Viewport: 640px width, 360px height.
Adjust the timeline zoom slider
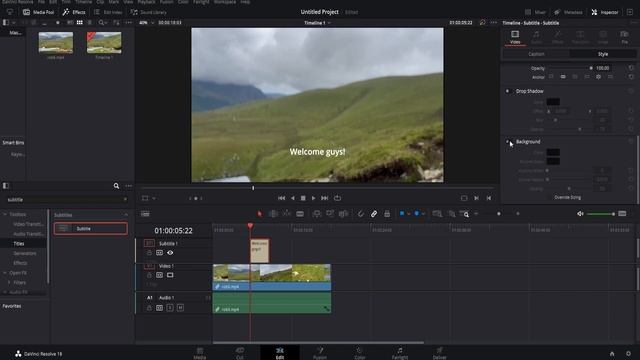click(499, 214)
